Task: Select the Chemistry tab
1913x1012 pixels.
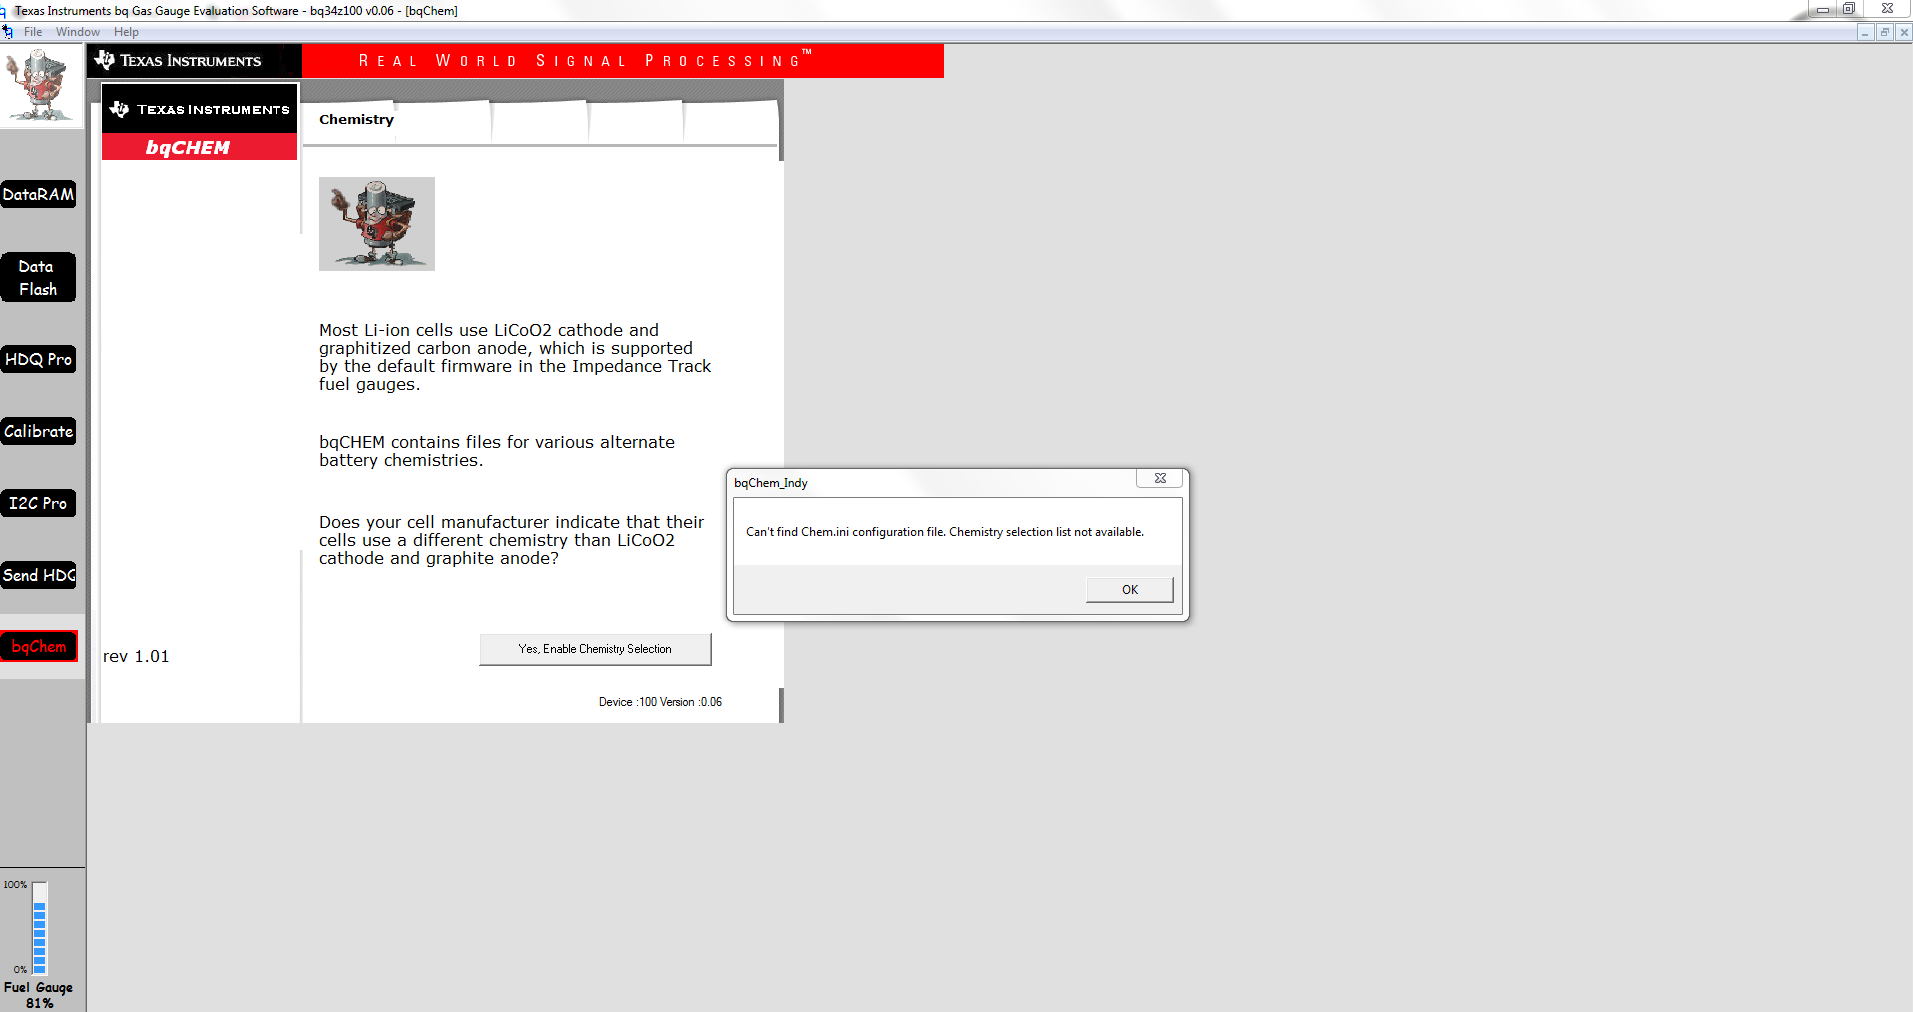Action: coord(356,120)
